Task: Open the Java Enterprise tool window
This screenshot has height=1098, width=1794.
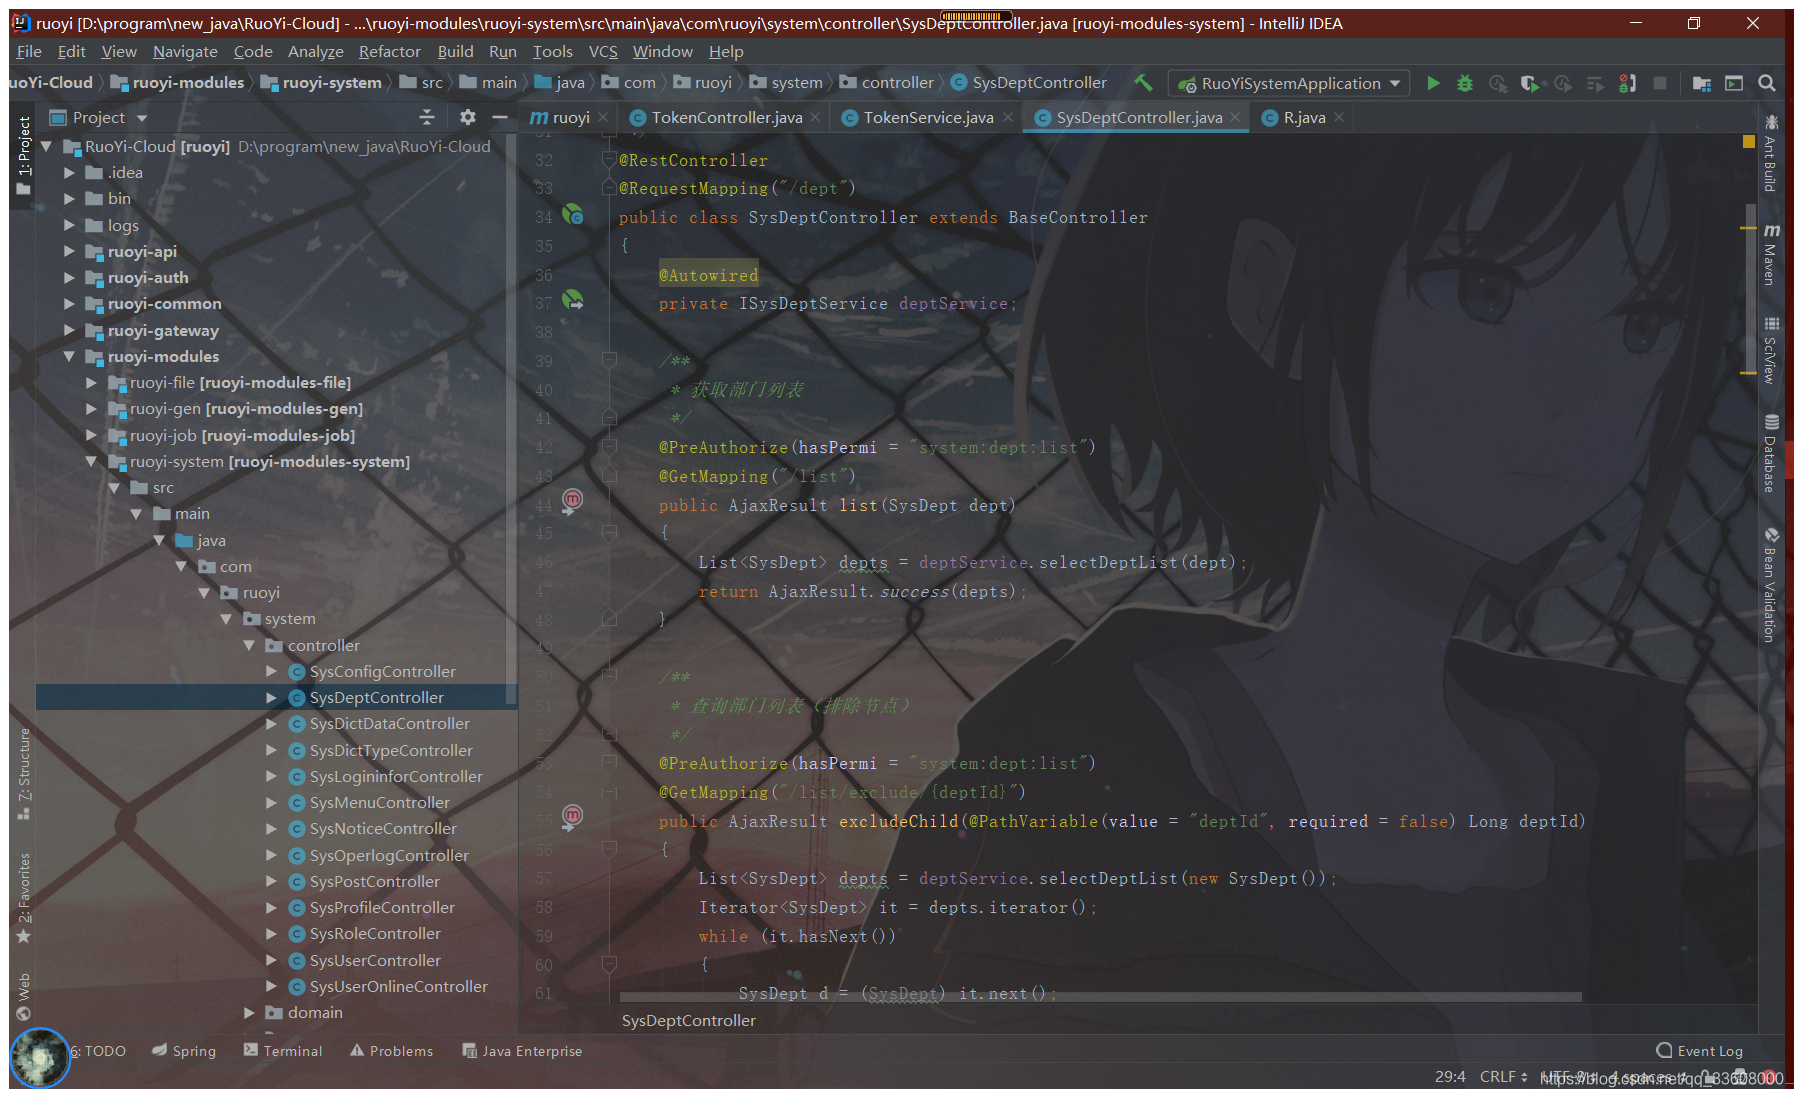Action: coord(522,1050)
